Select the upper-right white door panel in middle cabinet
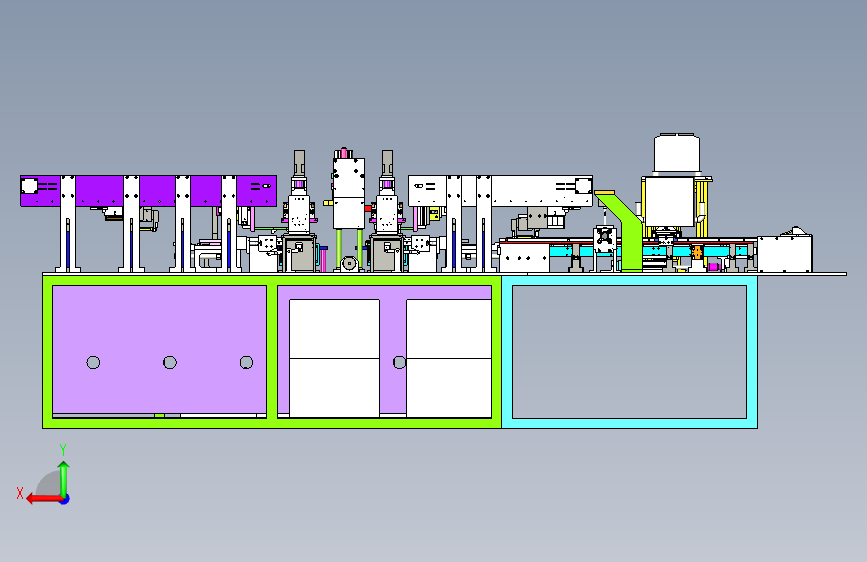 pos(449,329)
